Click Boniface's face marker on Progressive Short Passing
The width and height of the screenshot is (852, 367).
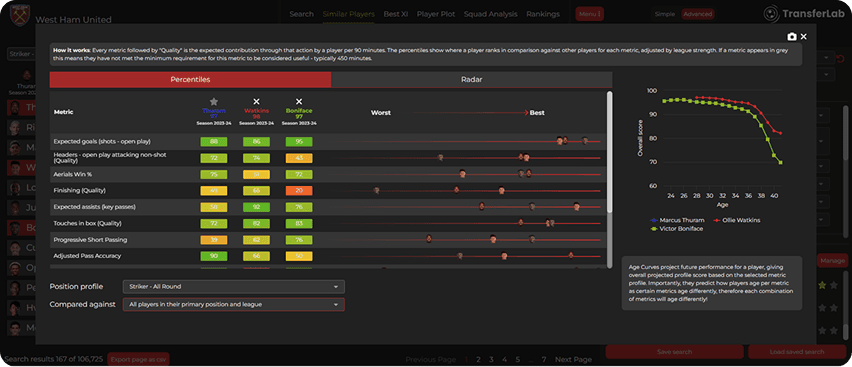coord(532,239)
